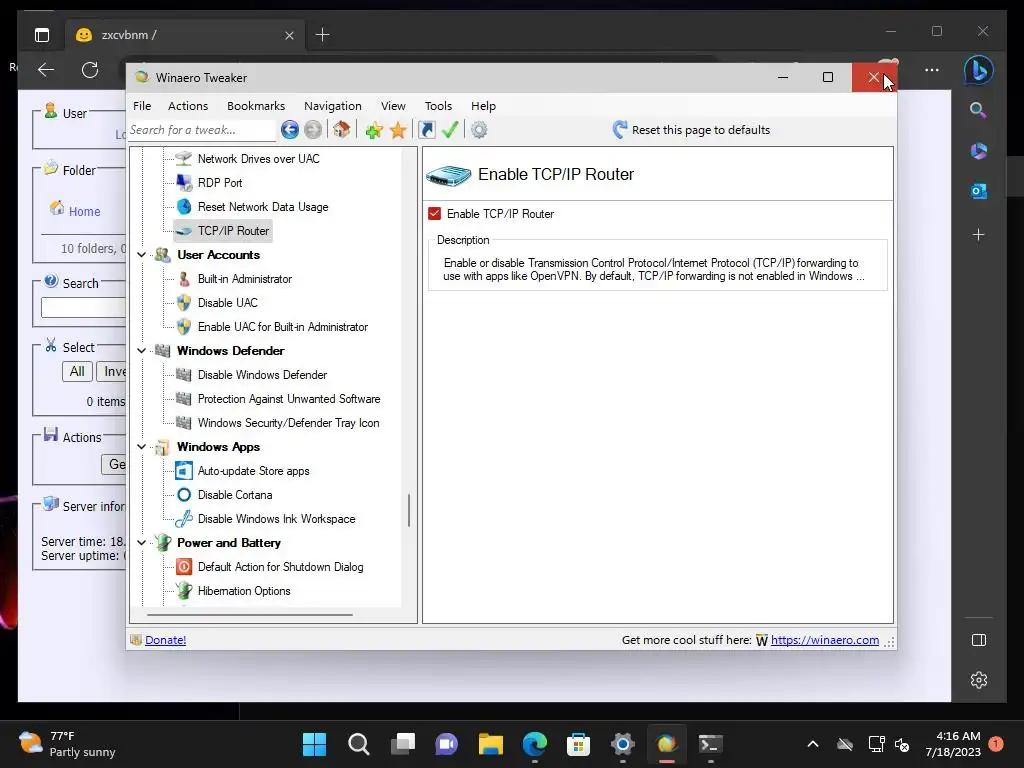
Task: Click the Reset this page to defaults button
Action: [x=691, y=130]
